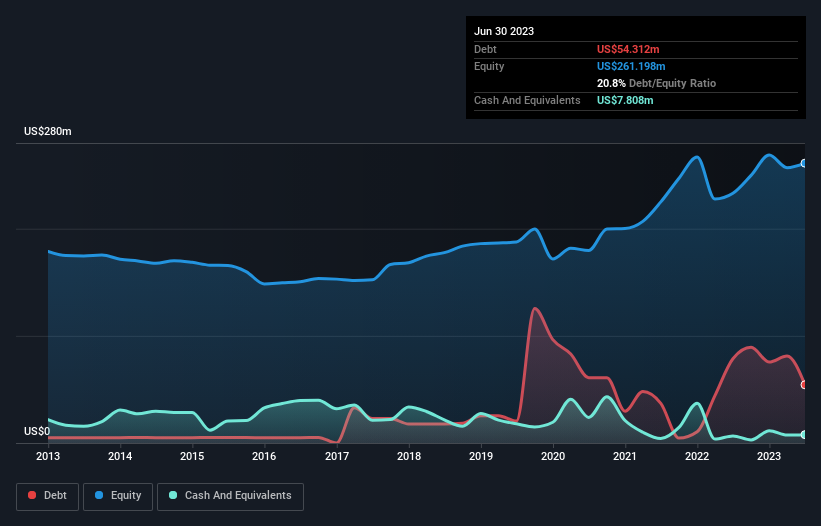Toggle the Equity series legend button
This screenshot has height=526, width=821.
click(x=118, y=496)
